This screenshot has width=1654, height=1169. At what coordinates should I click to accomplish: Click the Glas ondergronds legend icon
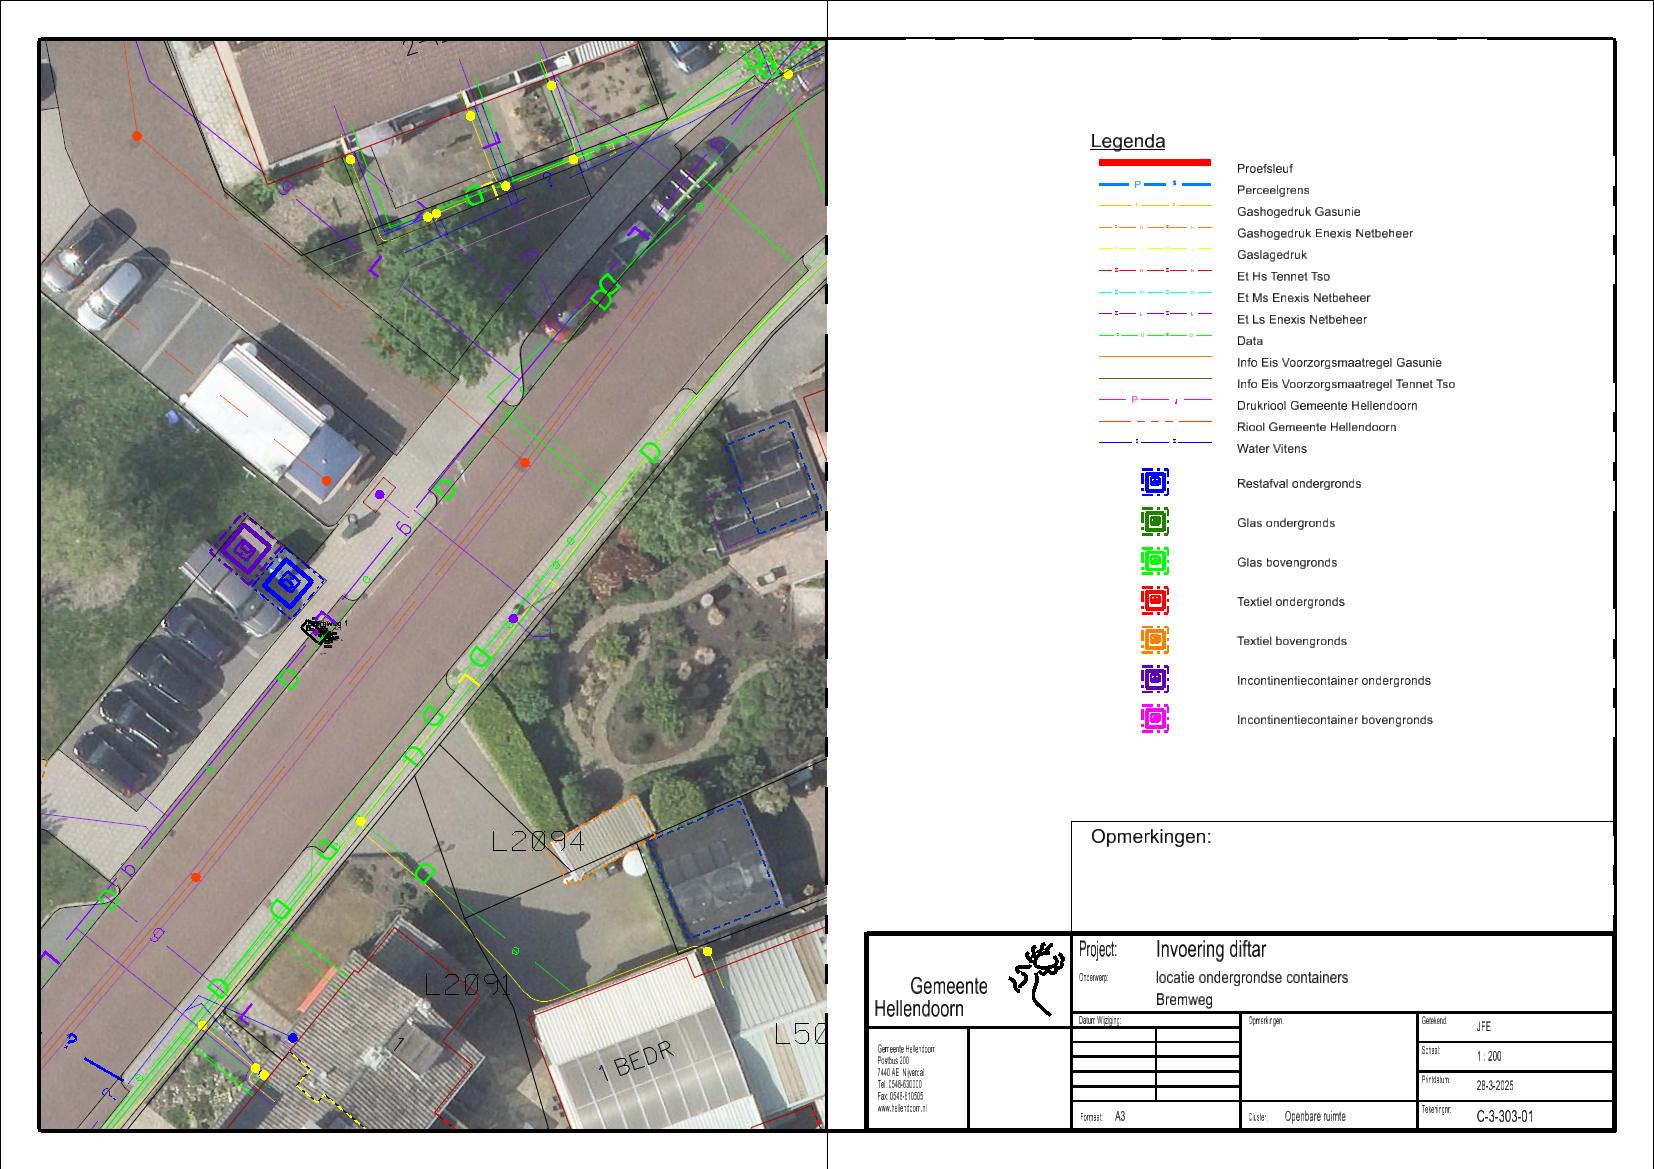[x=1155, y=522]
